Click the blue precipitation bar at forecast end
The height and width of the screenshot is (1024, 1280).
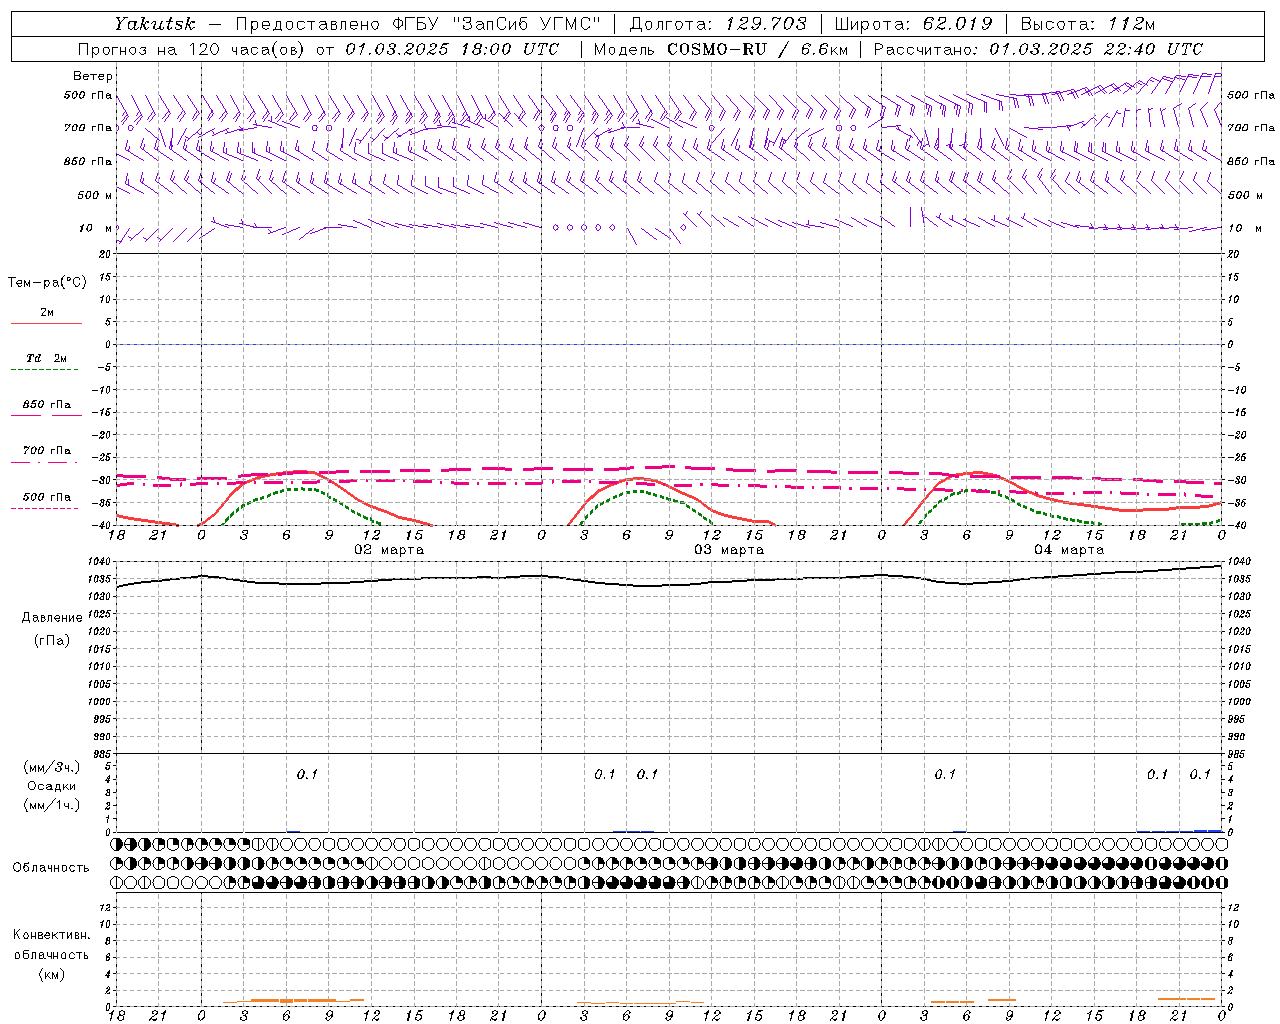tap(1208, 830)
